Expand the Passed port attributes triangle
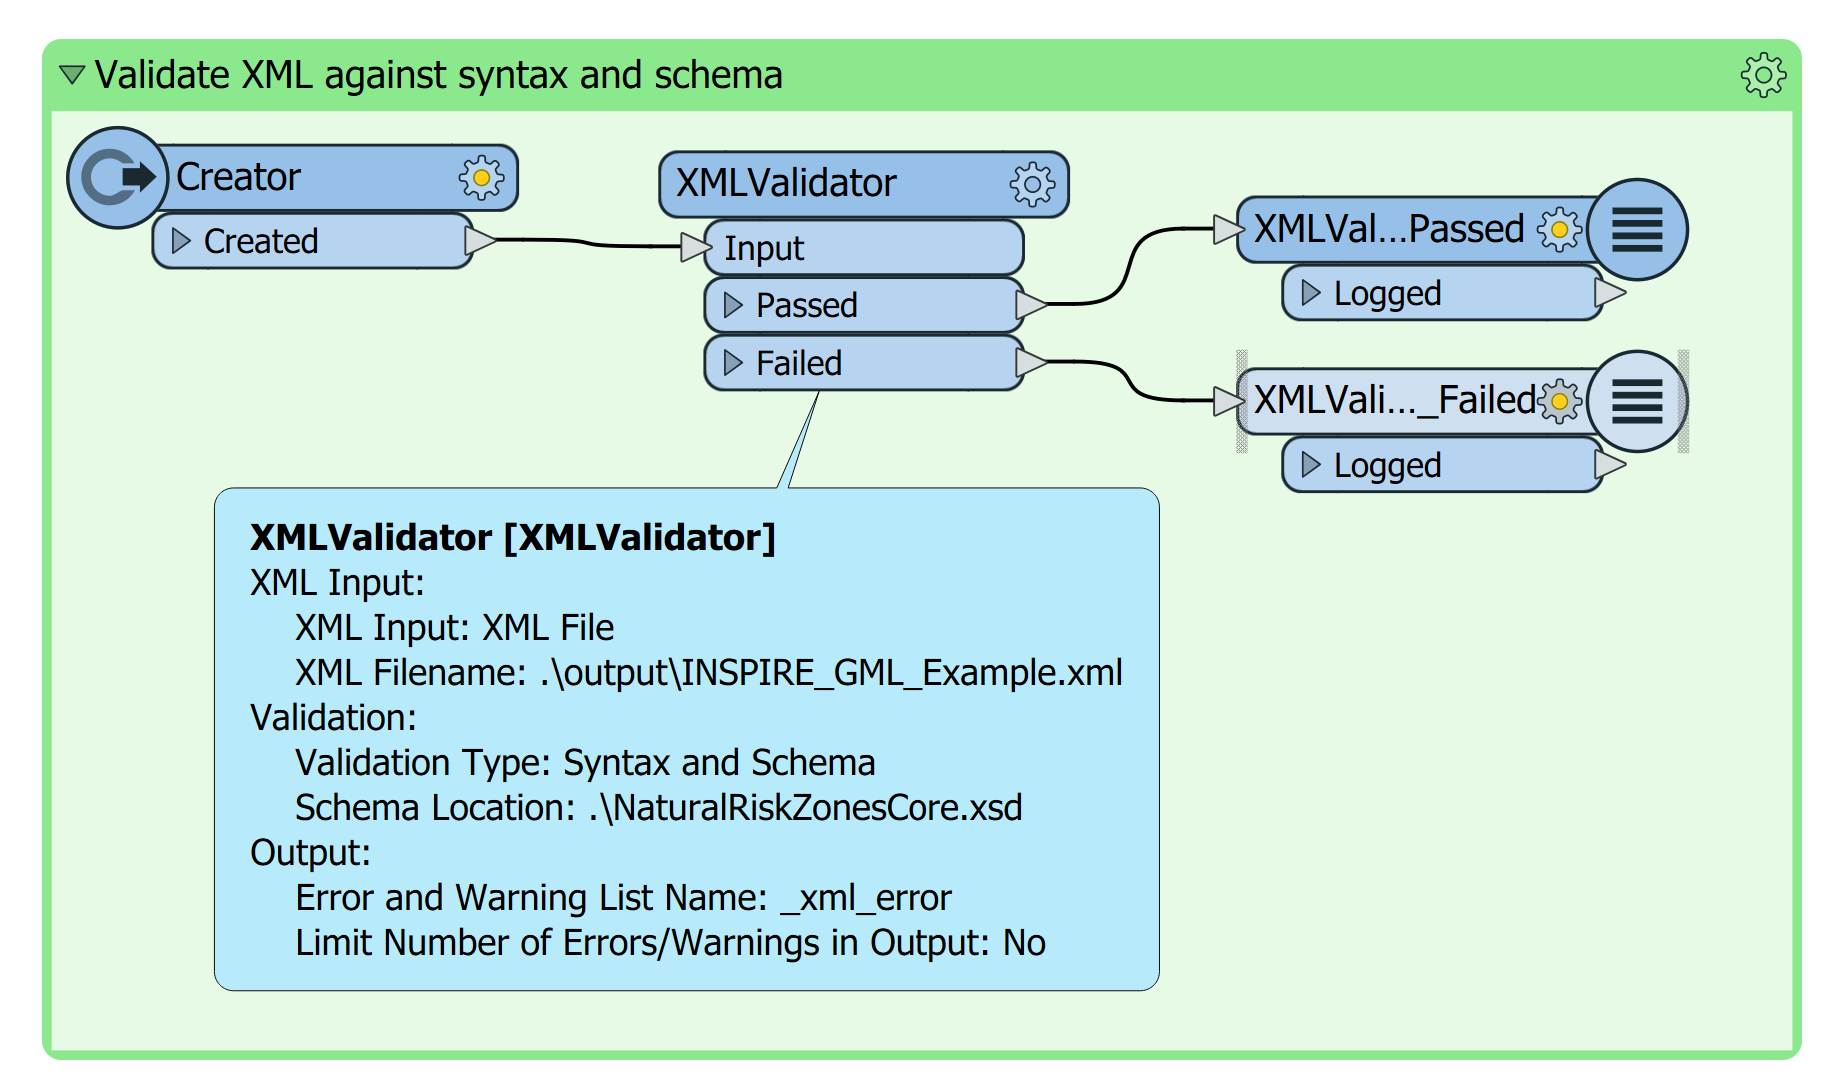This screenshot has height=1082, width=1840. [733, 305]
